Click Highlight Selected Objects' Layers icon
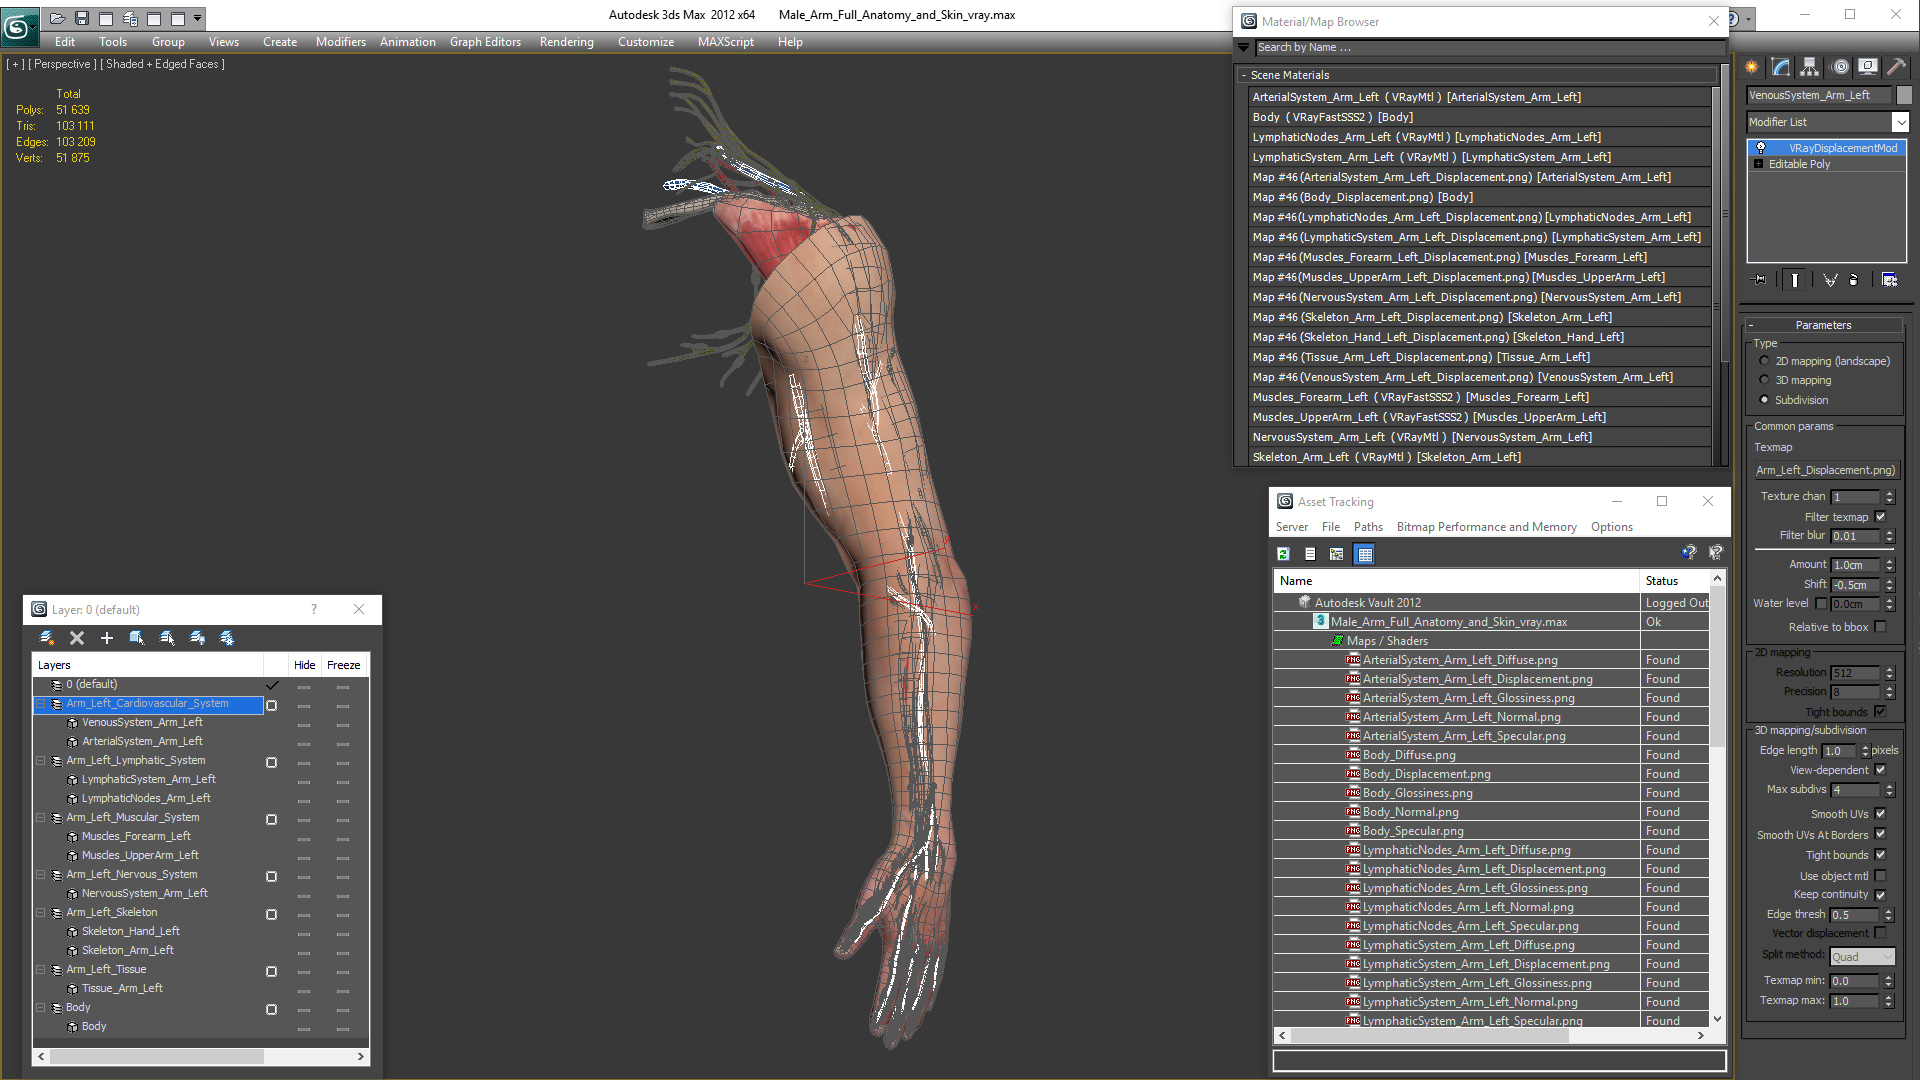The height and width of the screenshot is (1080, 1920). [167, 638]
